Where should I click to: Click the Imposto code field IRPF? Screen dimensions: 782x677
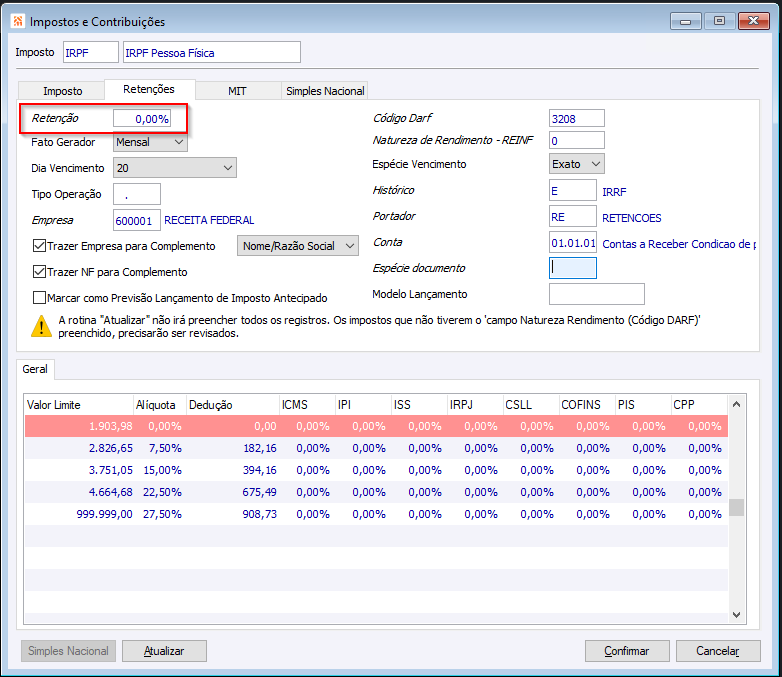click(91, 52)
